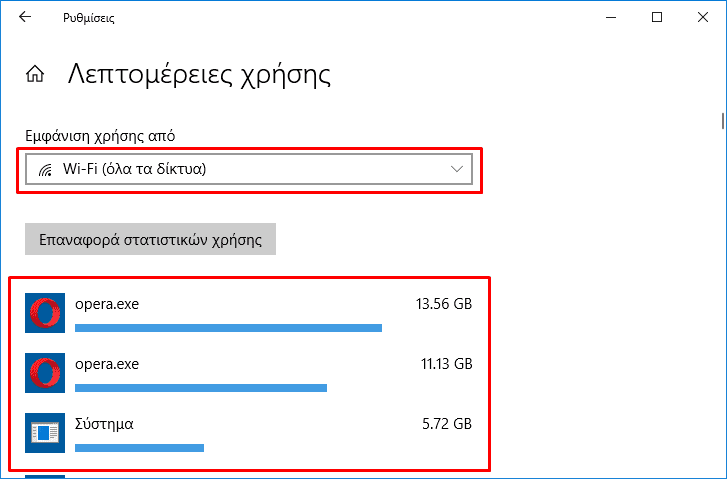Click the 11.13 GB usage value
727x479 pixels.
click(446, 364)
